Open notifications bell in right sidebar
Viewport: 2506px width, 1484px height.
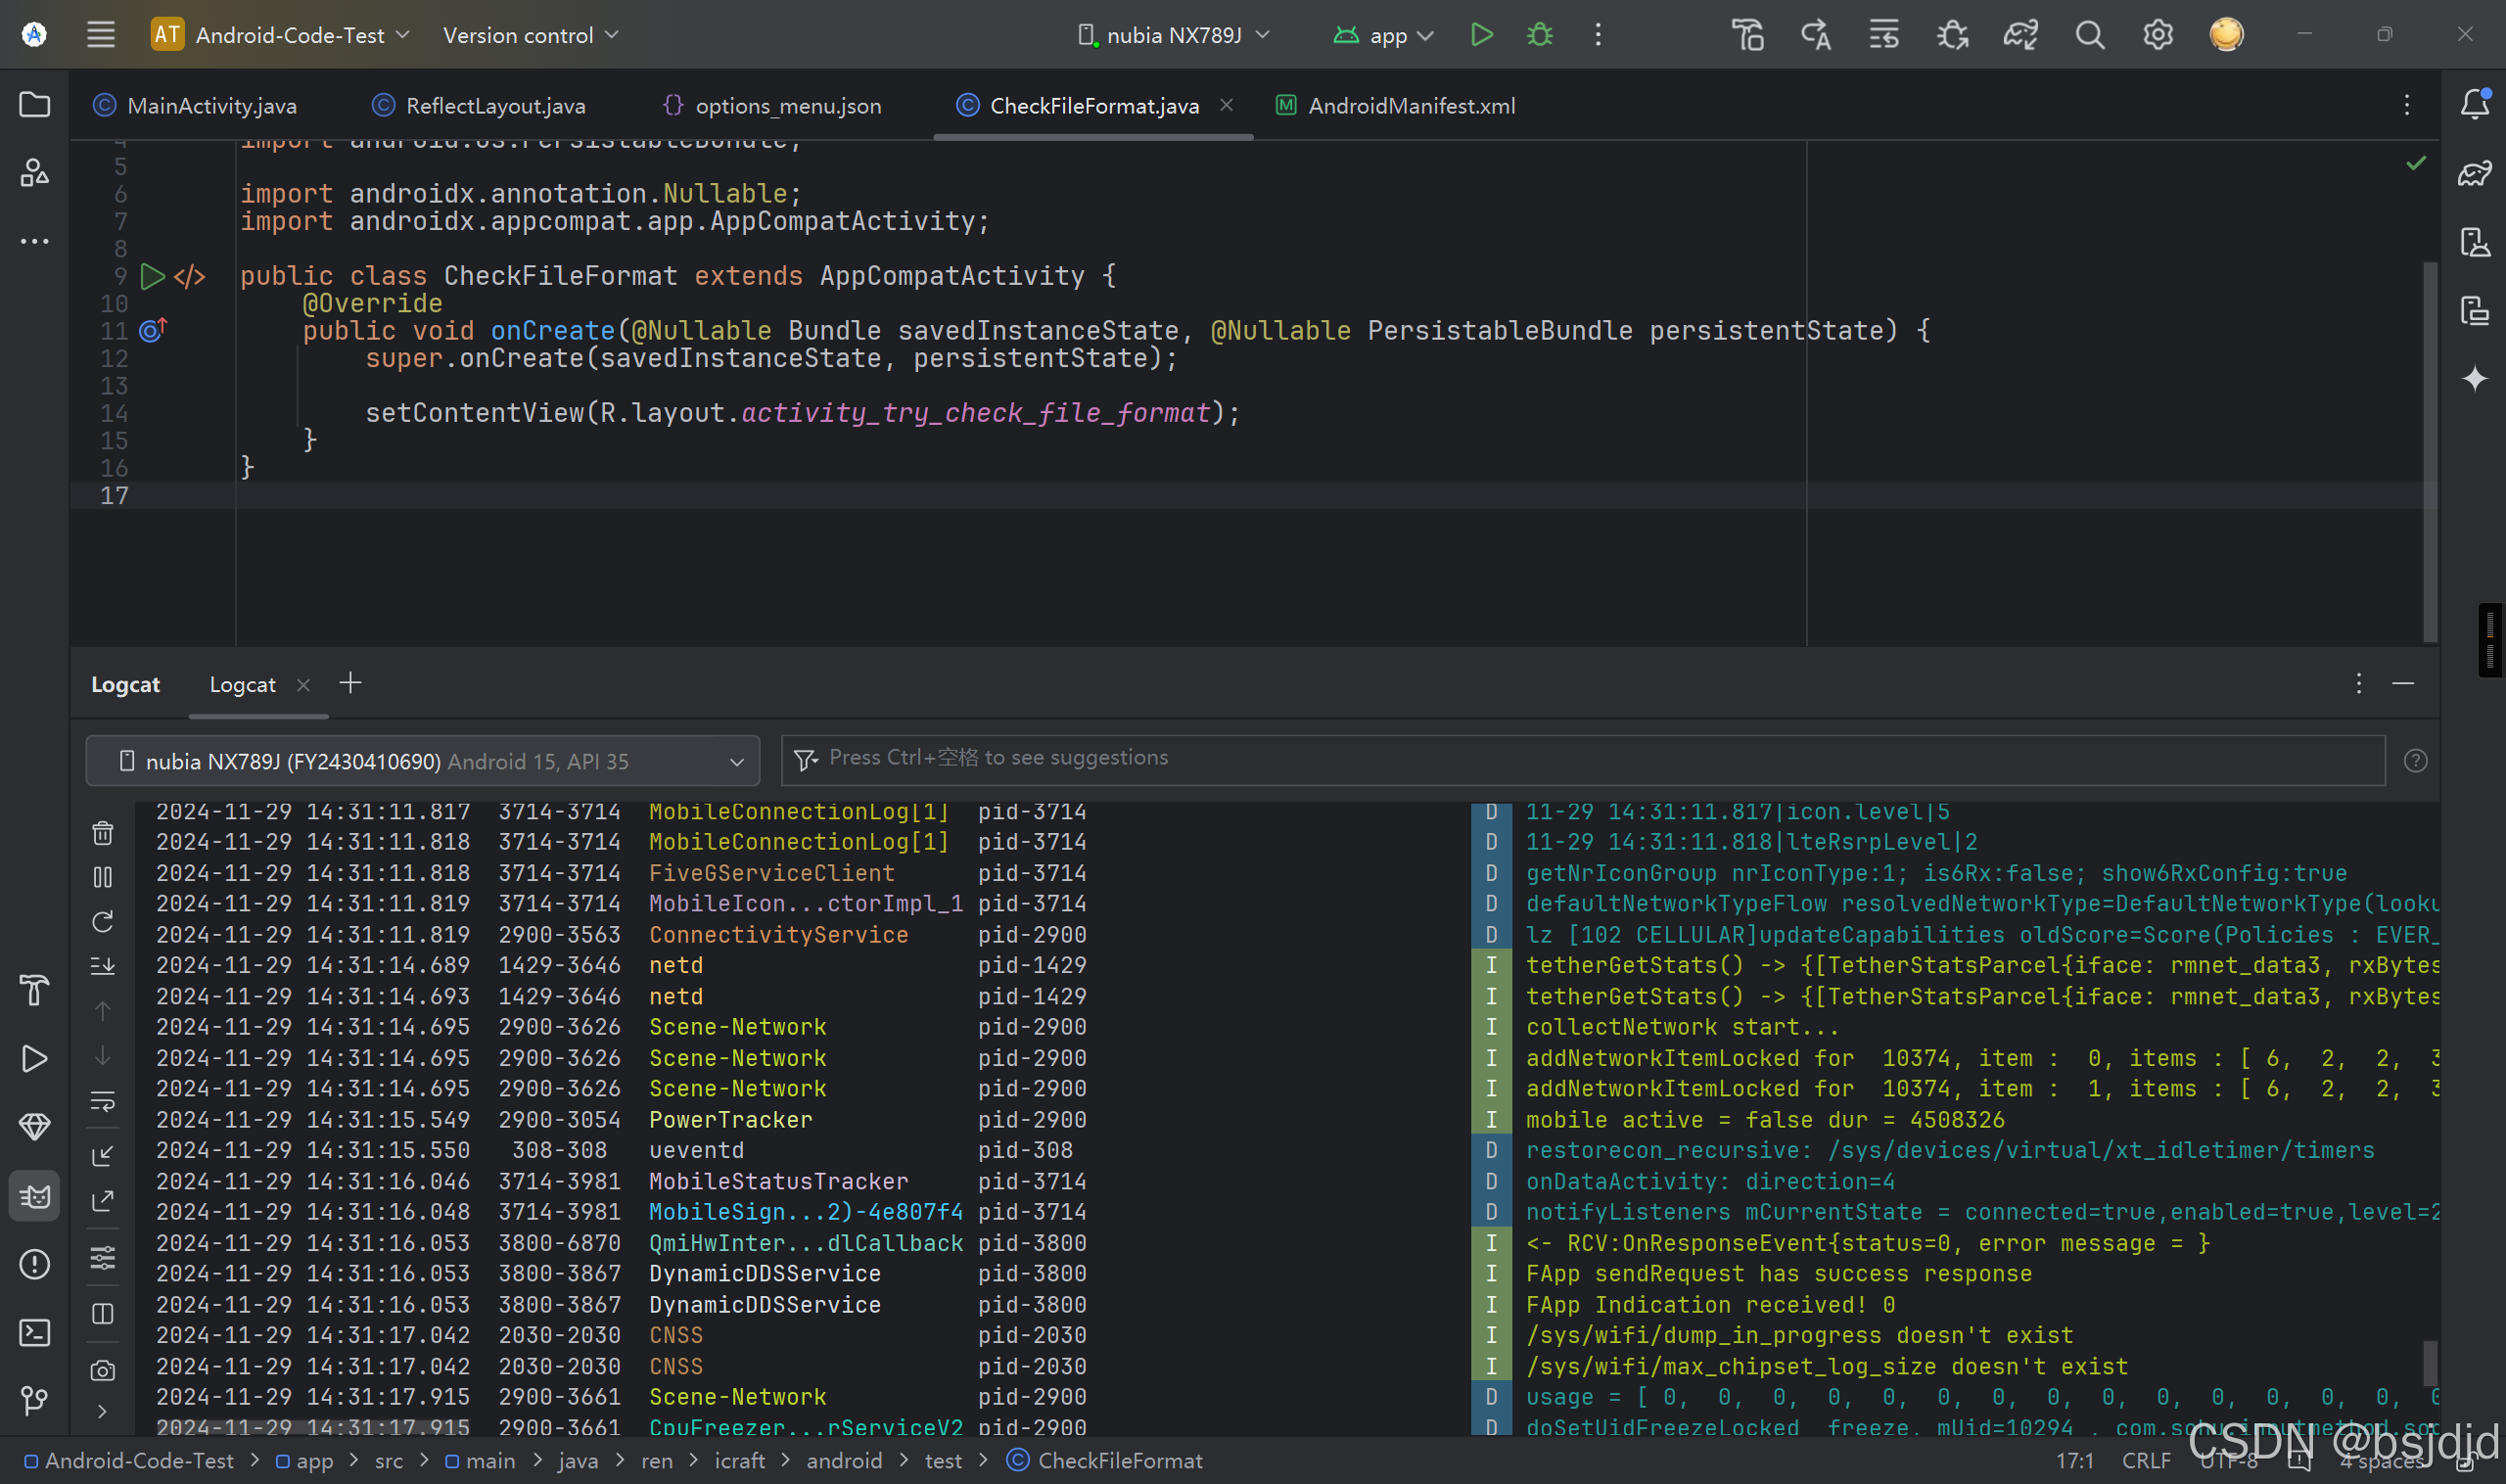[2474, 104]
